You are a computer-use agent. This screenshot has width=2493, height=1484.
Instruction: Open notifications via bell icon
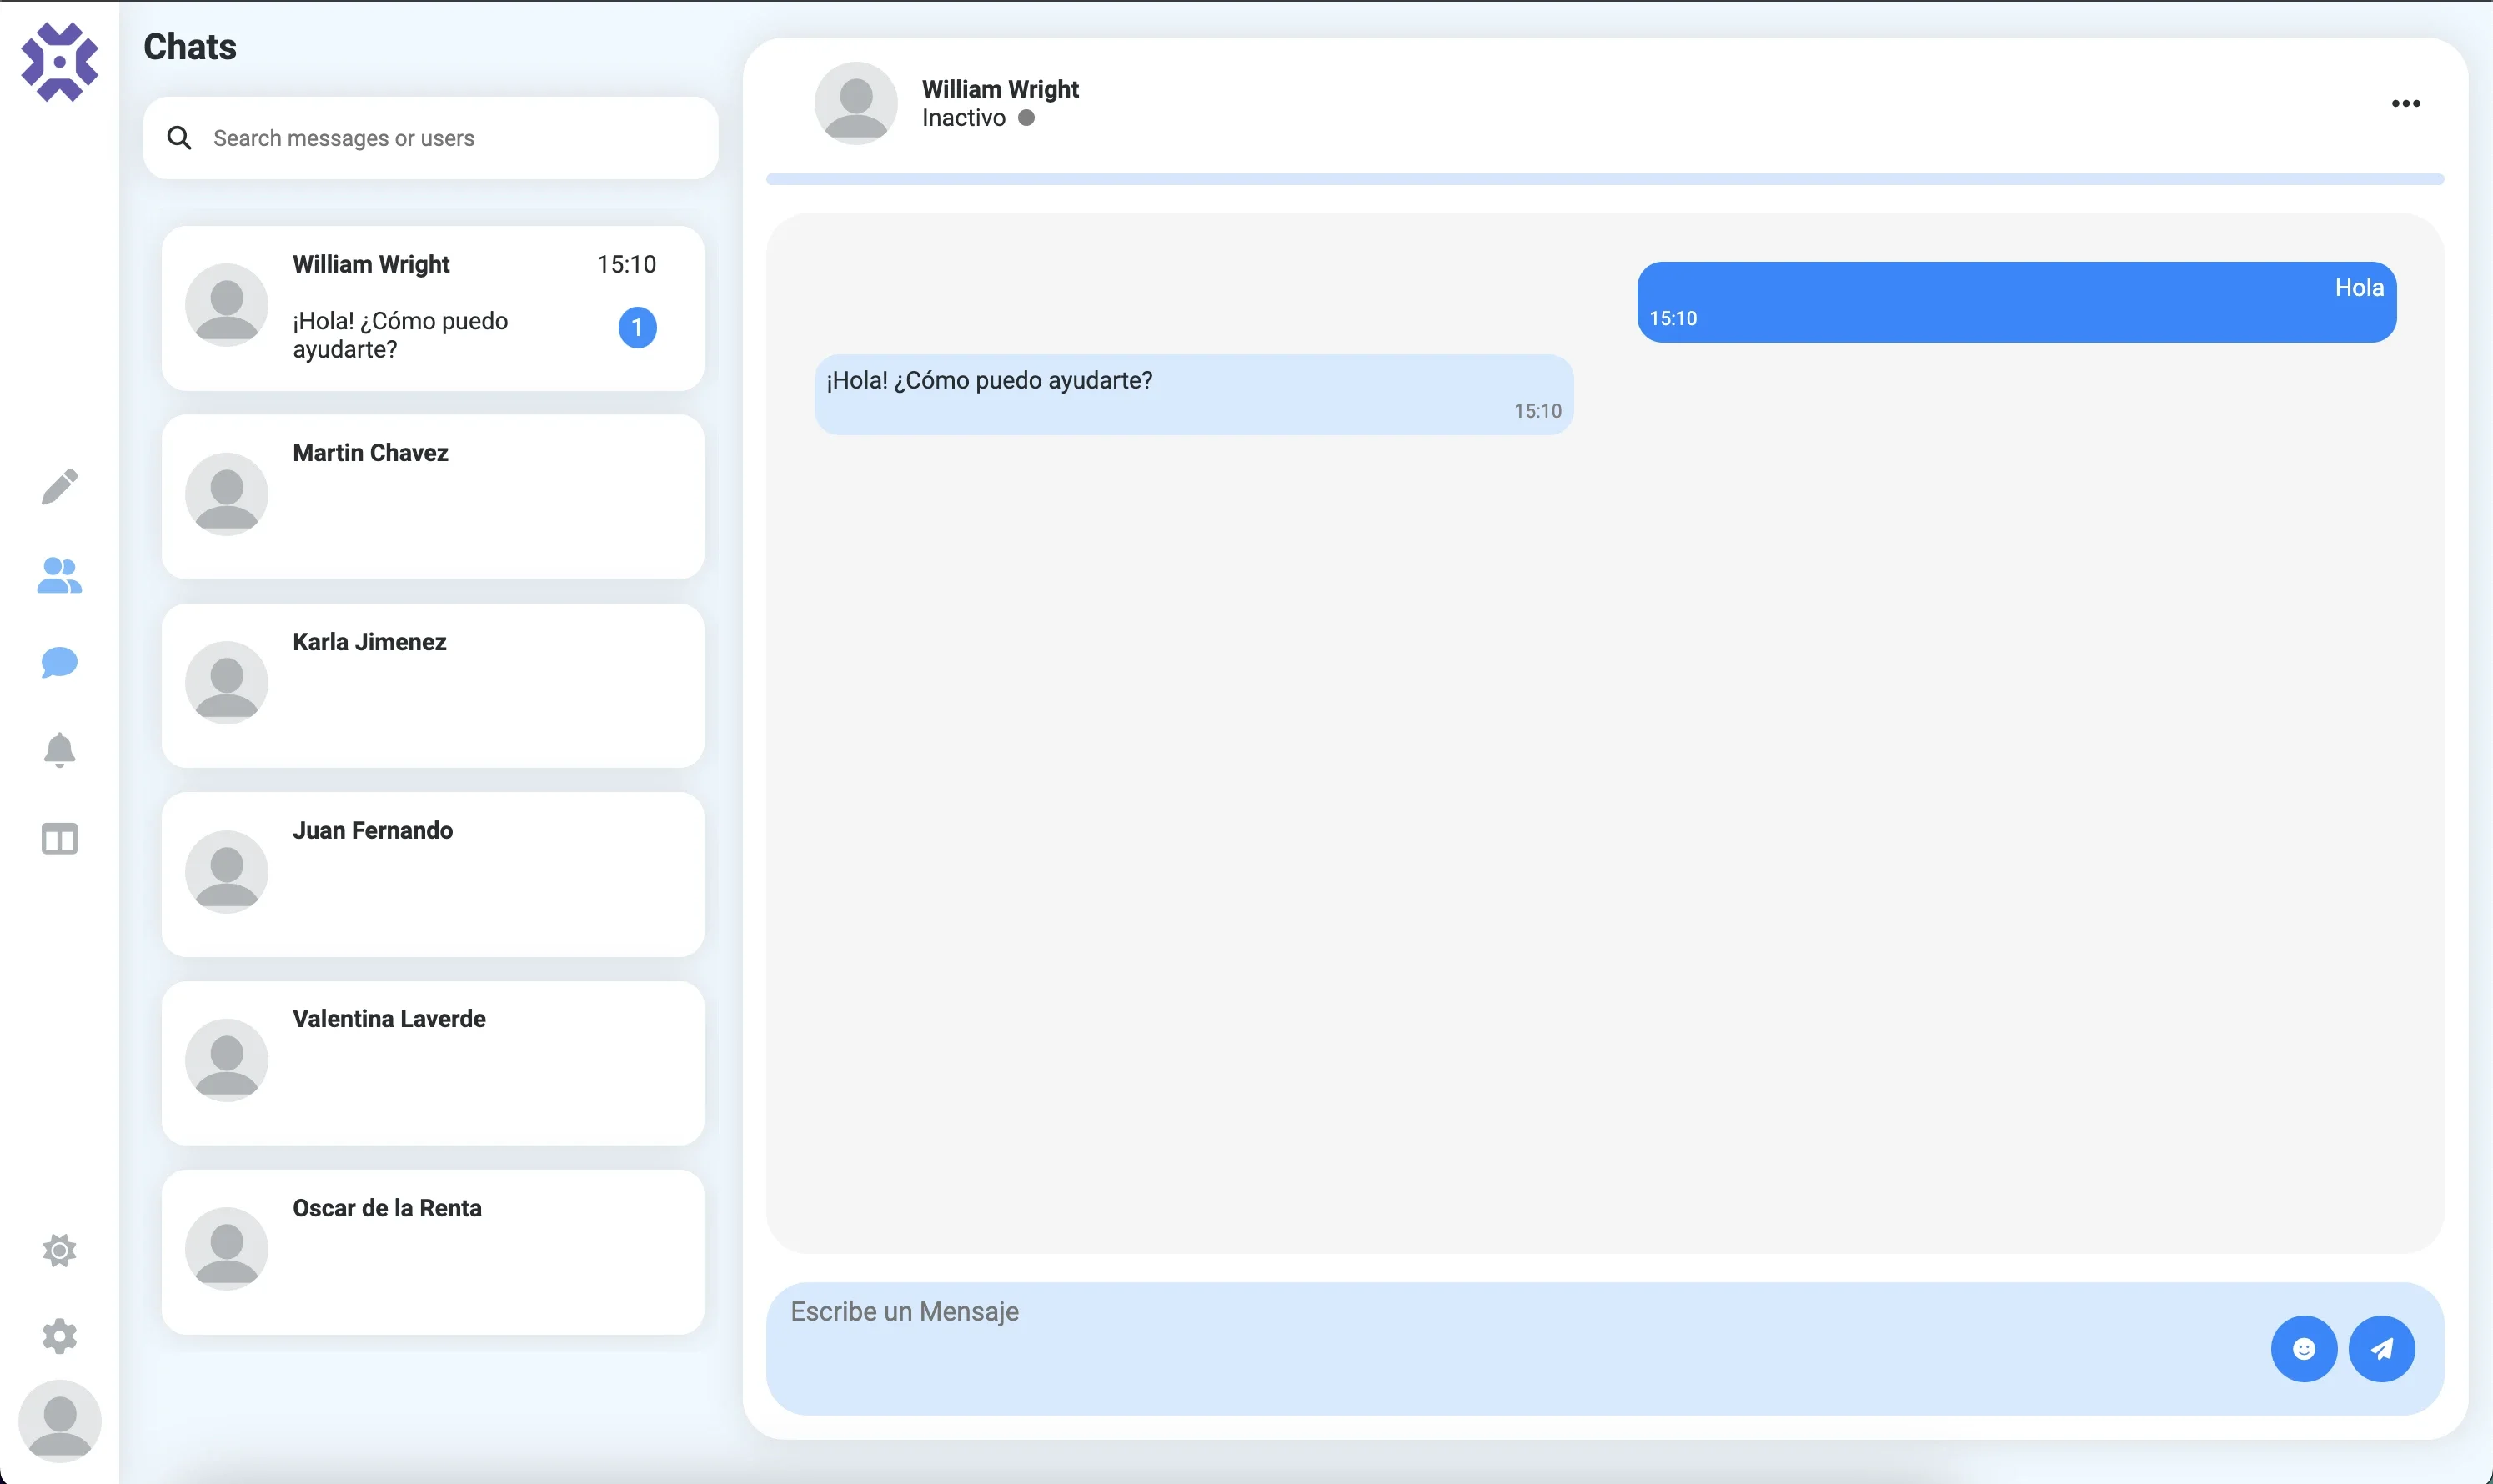(60, 751)
